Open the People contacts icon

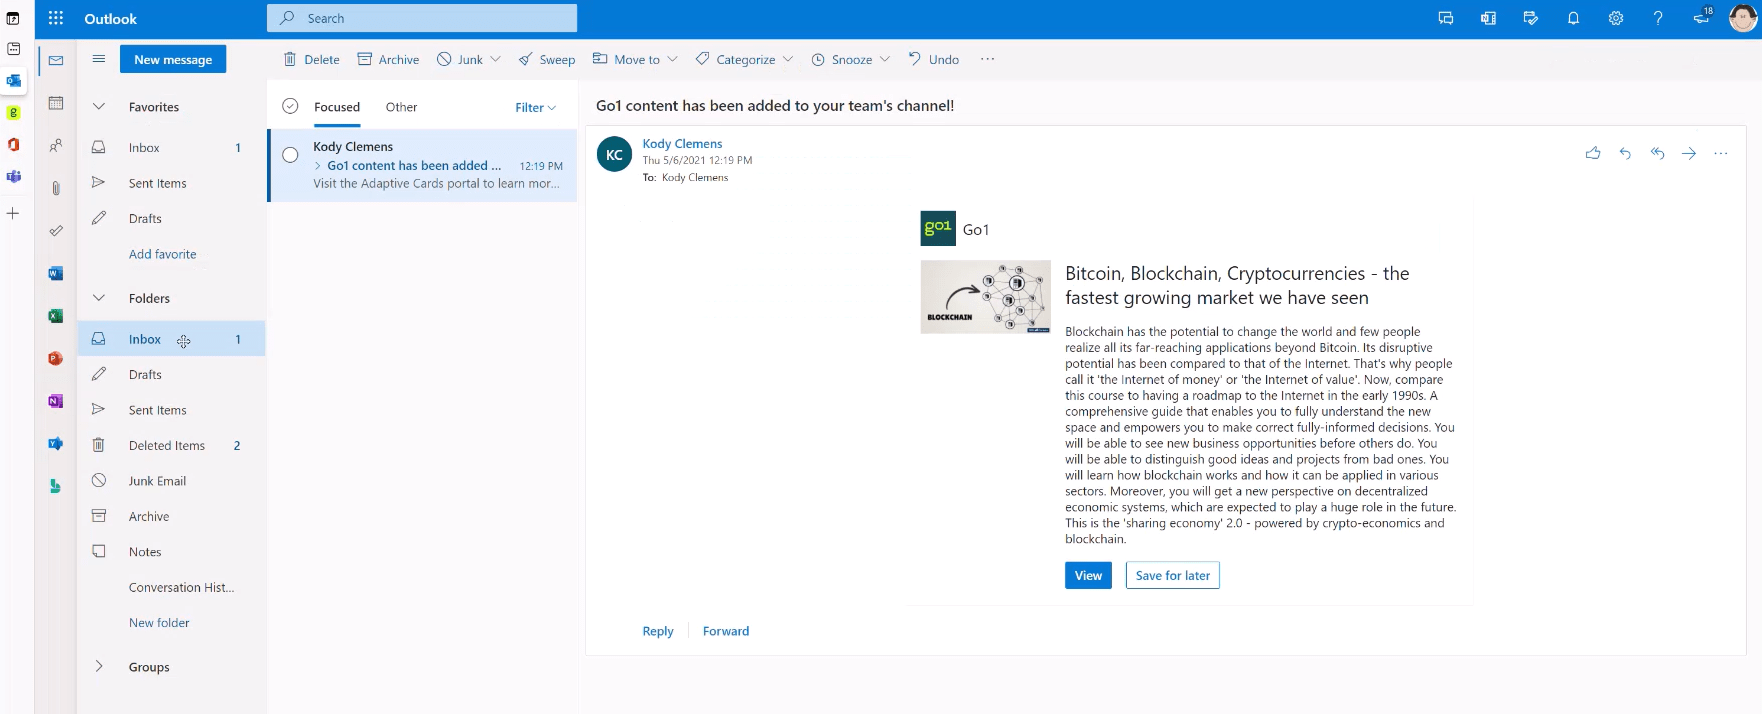56,146
